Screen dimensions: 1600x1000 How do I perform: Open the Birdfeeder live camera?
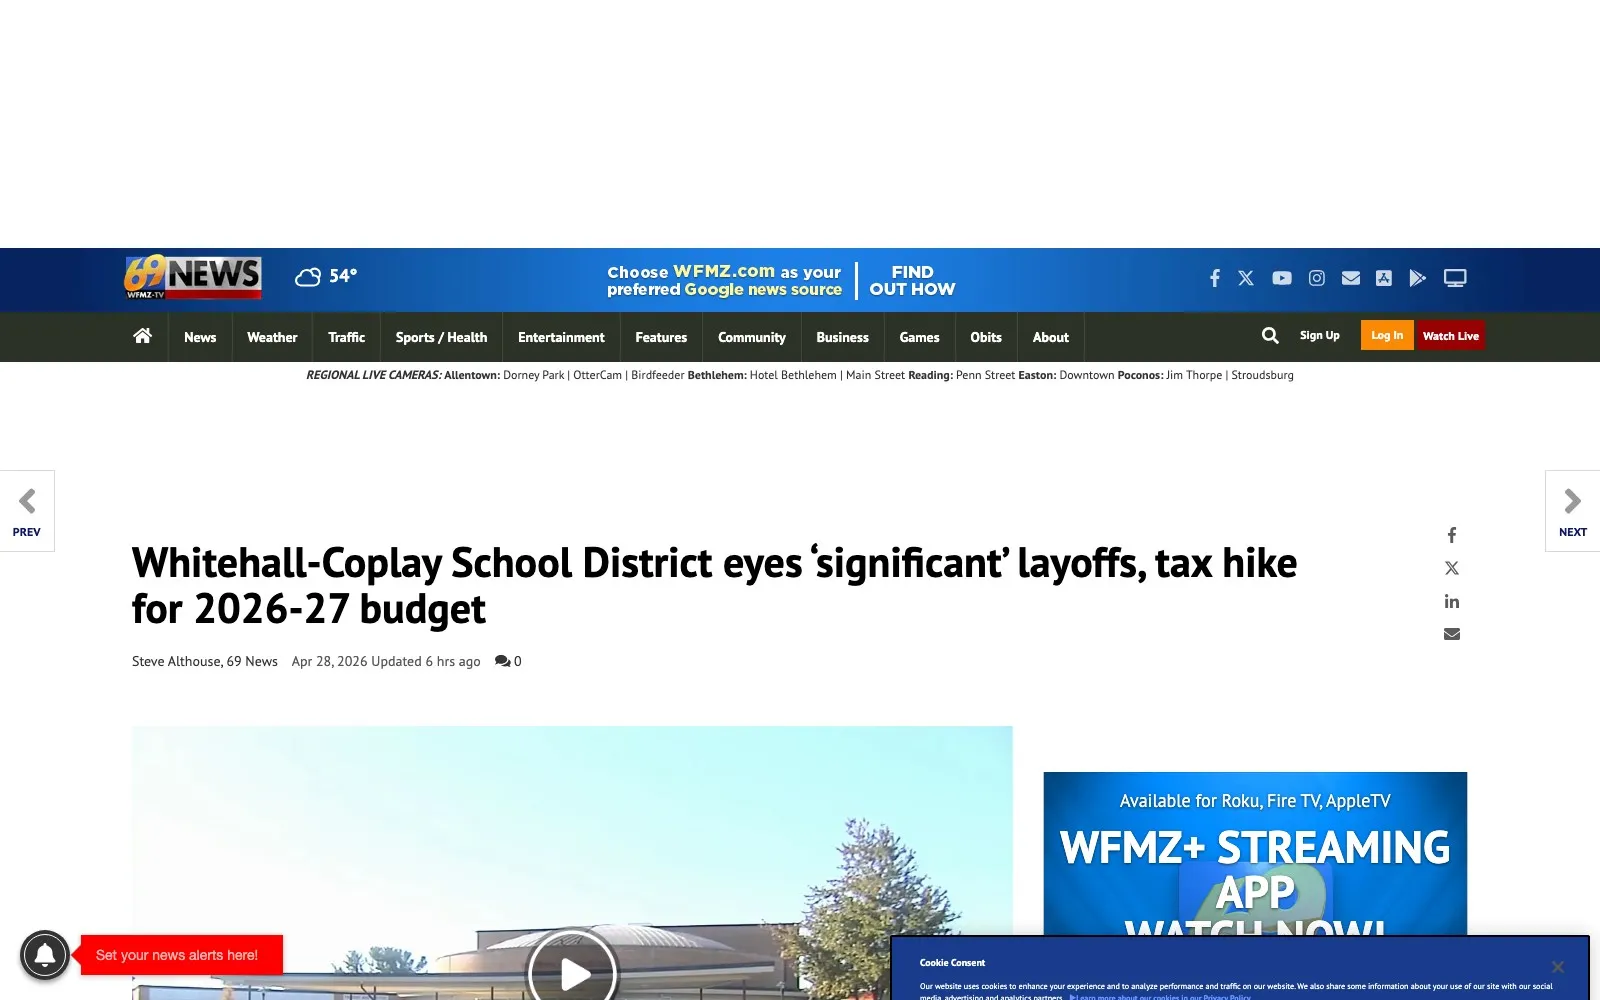[658, 375]
